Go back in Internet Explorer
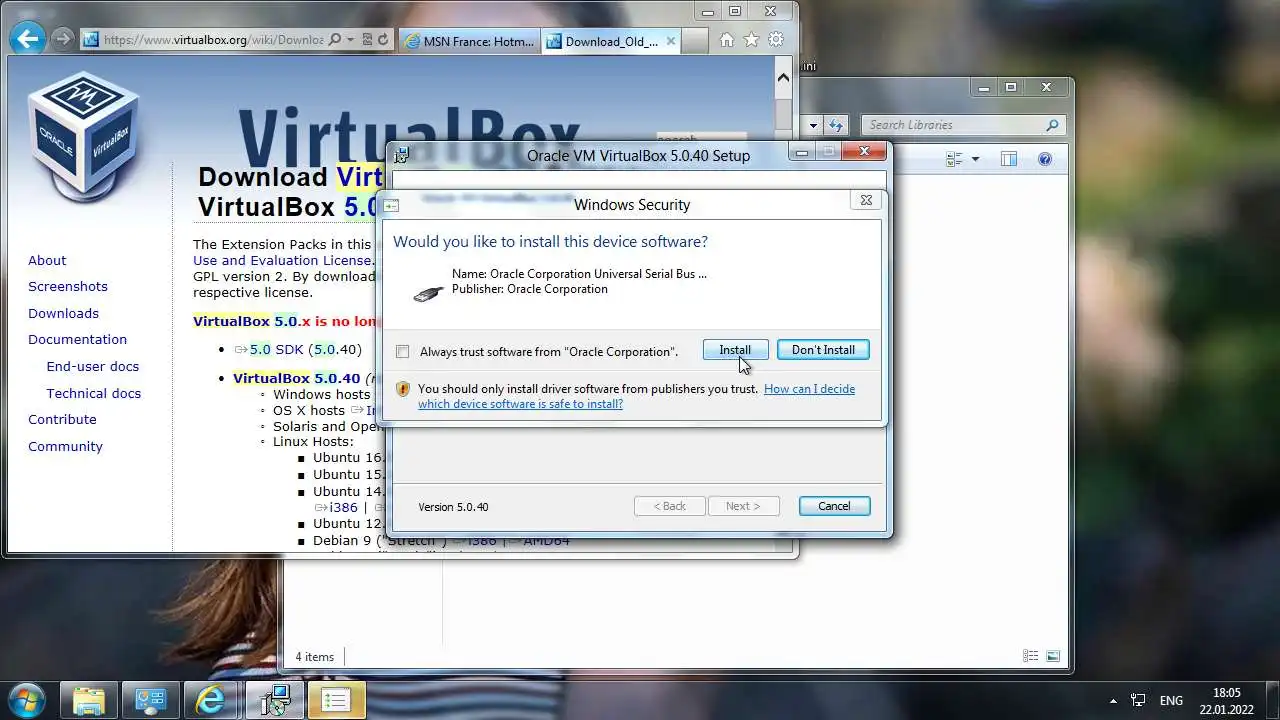This screenshot has width=1280, height=720. click(27, 39)
